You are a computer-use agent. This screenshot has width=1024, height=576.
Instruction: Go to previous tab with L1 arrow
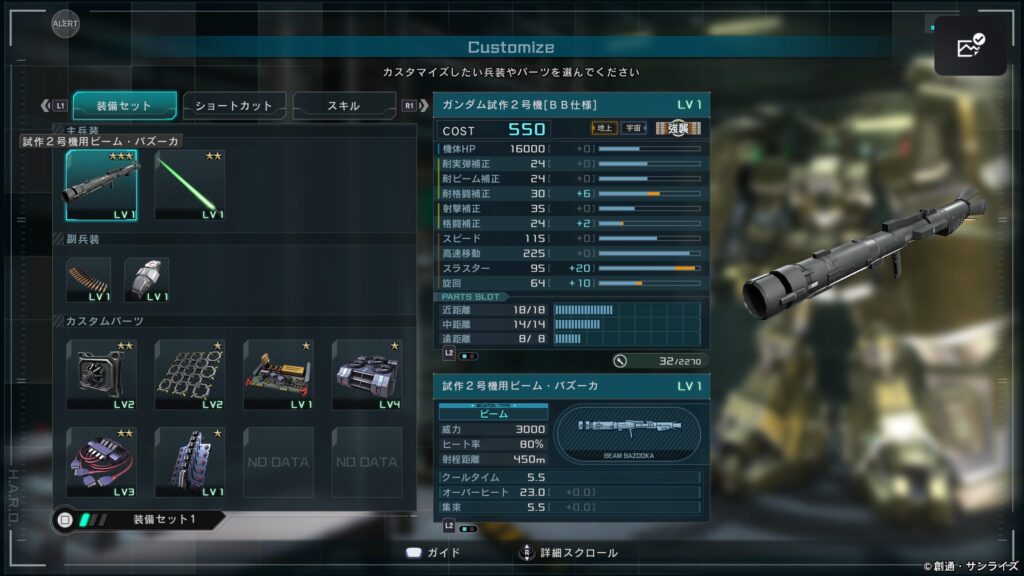54,105
